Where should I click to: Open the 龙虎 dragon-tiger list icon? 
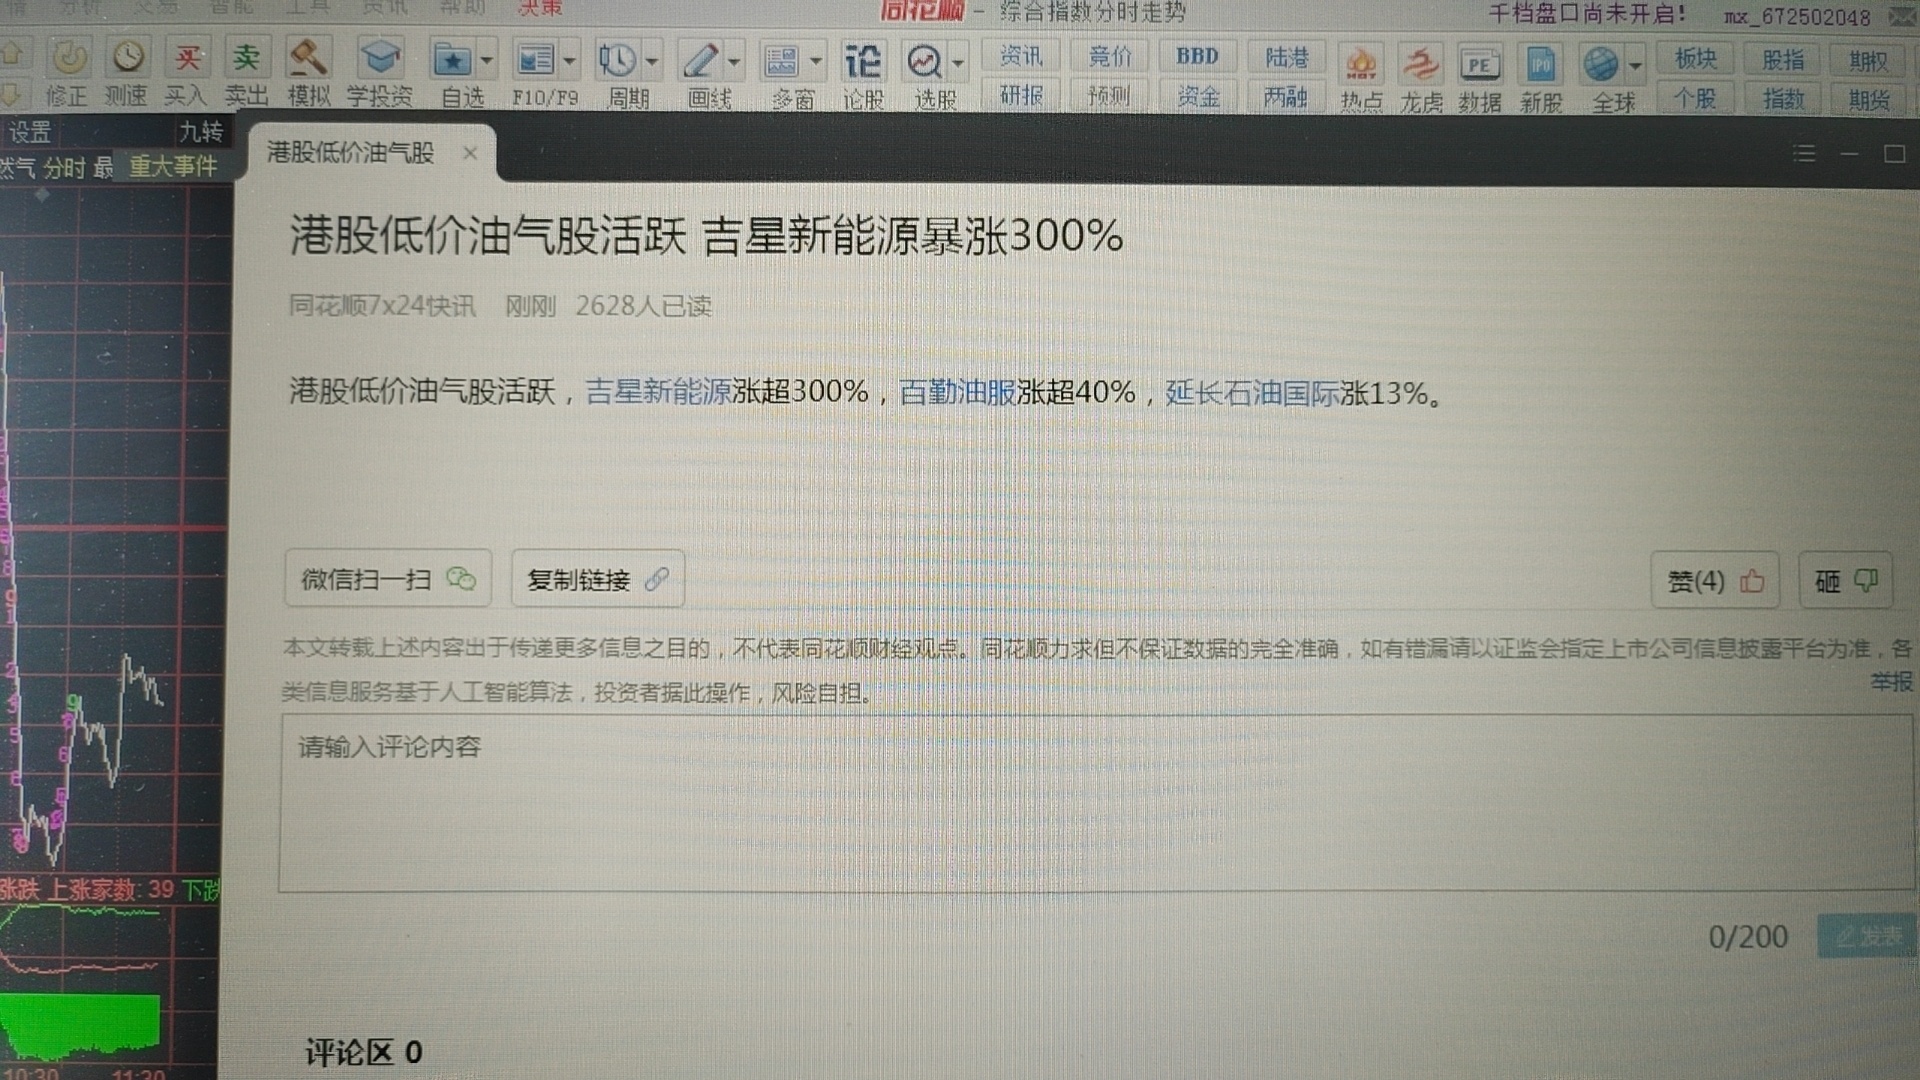(x=1420, y=66)
